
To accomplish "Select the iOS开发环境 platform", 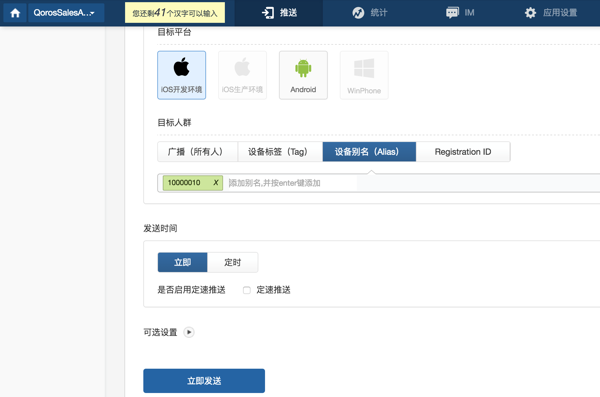I will pos(181,75).
